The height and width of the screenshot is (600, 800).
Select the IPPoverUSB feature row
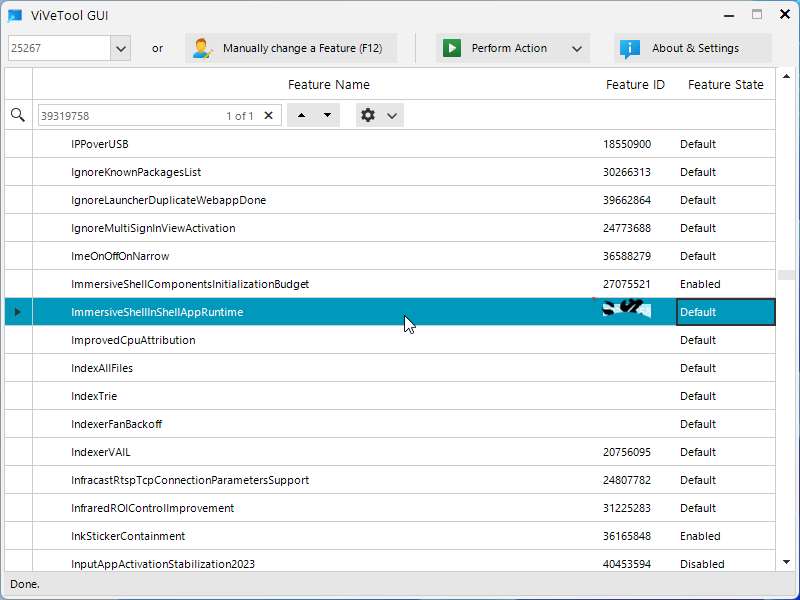pyautogui.click(x=100, y=144)
